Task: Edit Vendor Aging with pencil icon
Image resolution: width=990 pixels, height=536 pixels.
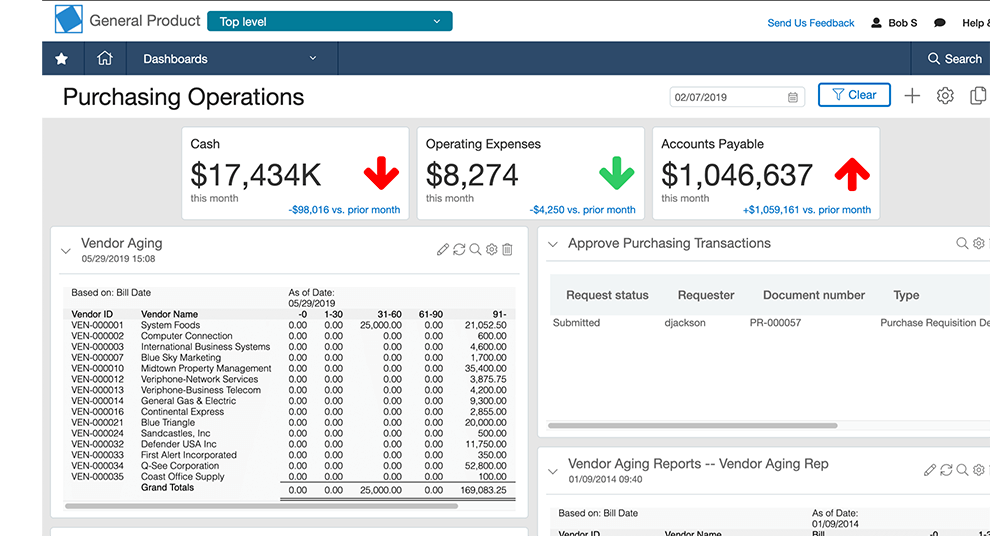Action: (x=443, y=249)
